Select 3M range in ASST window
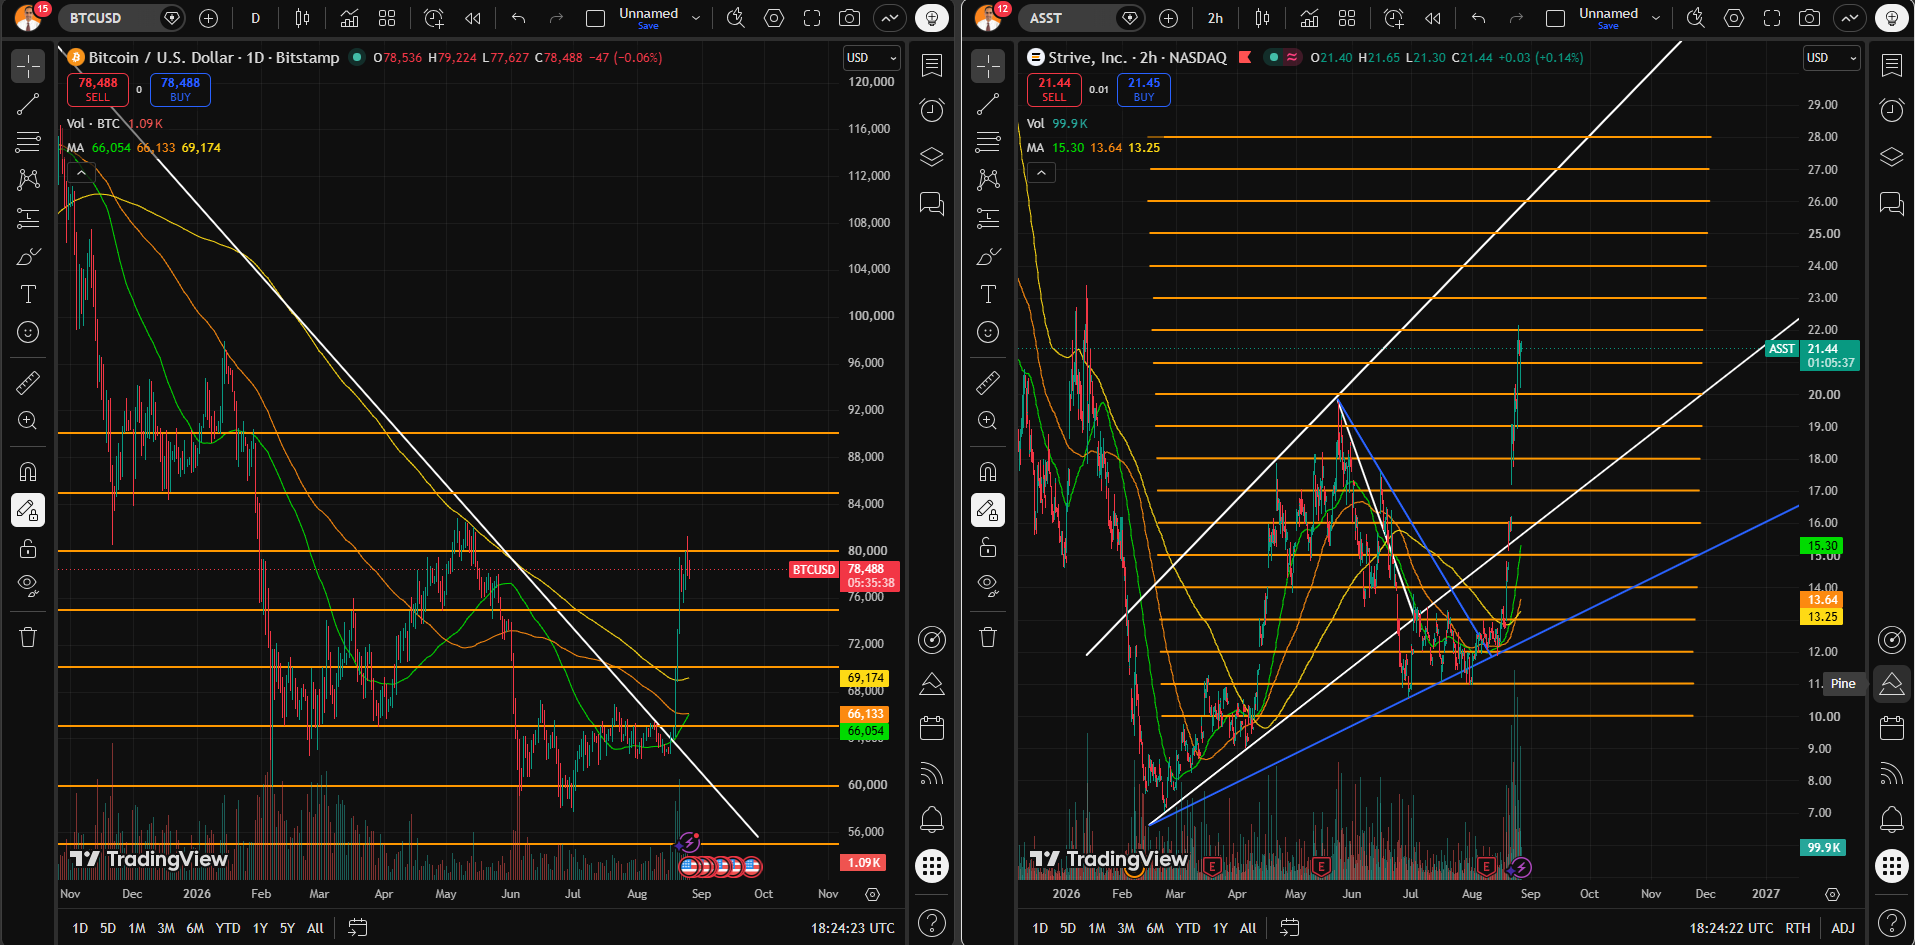Image resolution: width=1915 pixels, height=945 pixels. pyautogui.click(x=1126, y=928)
